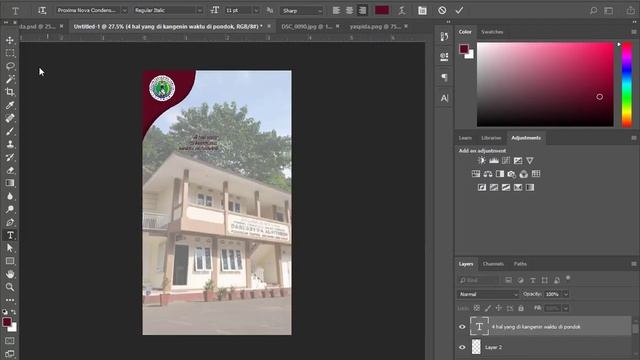Viewport: 640px width, 360px height.
Task: Select the Rectangle shape tool
Action: point(10,261)
